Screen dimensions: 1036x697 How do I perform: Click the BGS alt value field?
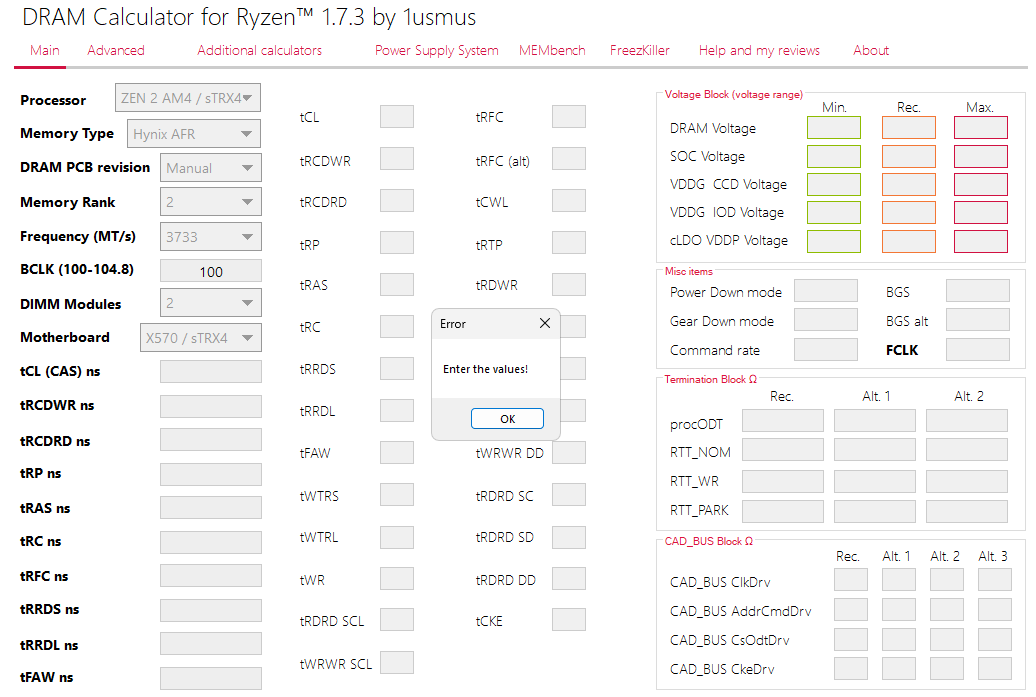[978, 320]
